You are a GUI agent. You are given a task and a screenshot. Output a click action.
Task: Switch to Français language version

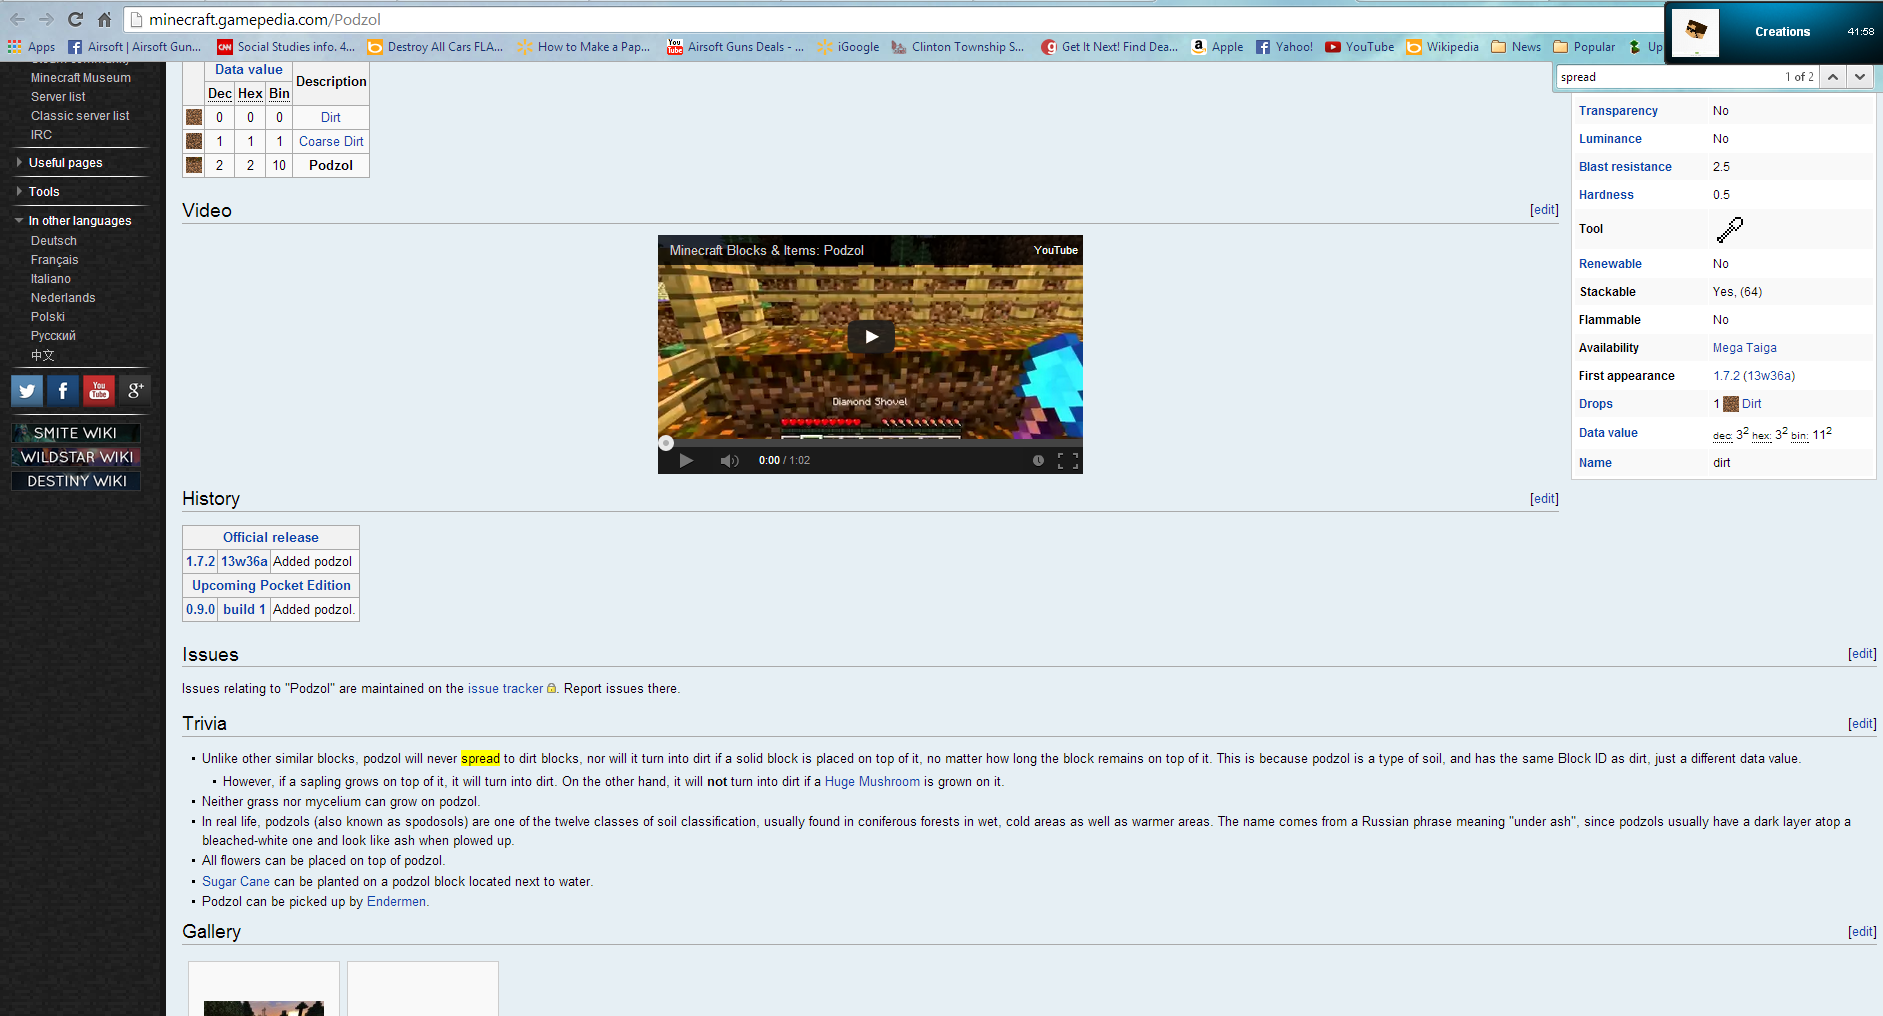pos(54,260)
